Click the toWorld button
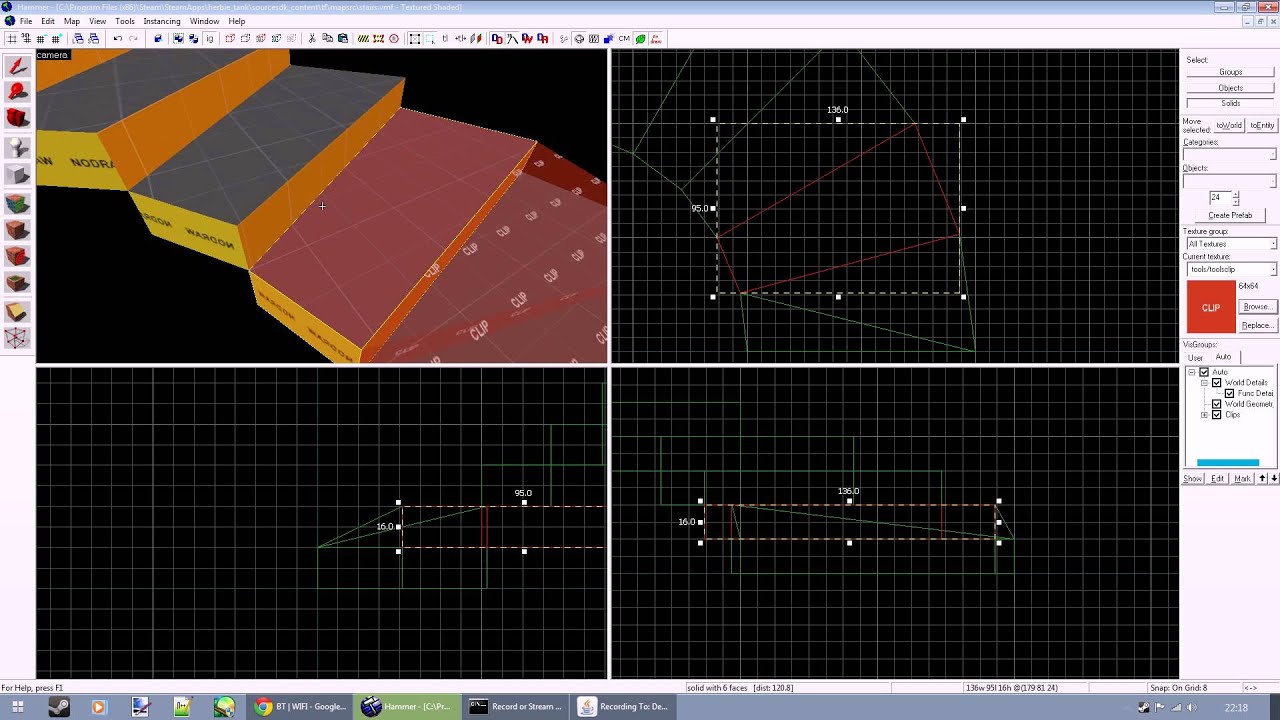Image resolution: width=1280 pixels, height=720 pixels. pyautogui.click(x=1228, y=125)
